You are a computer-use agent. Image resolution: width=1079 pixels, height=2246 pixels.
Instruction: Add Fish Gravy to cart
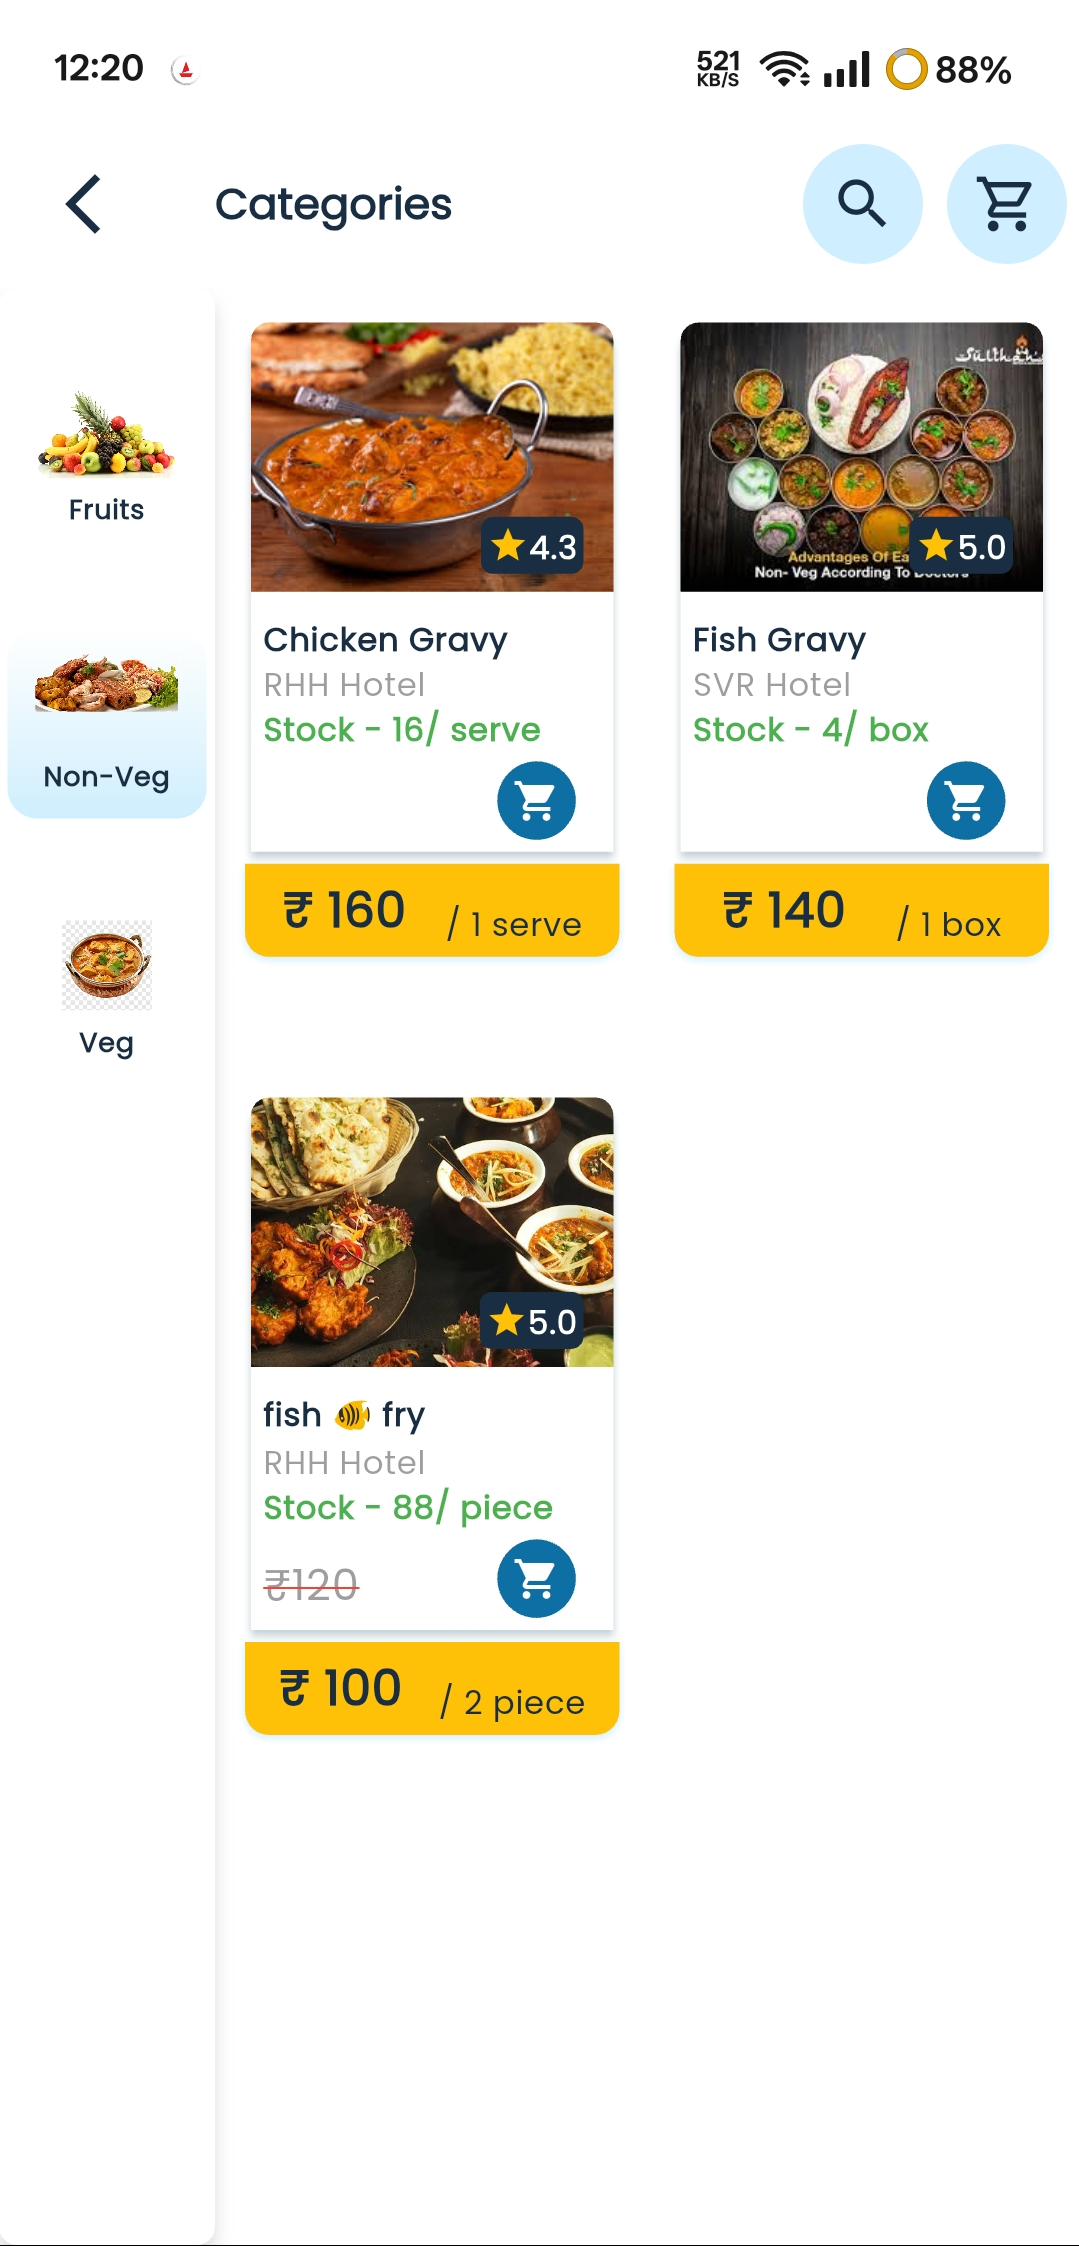click(965, 800)
